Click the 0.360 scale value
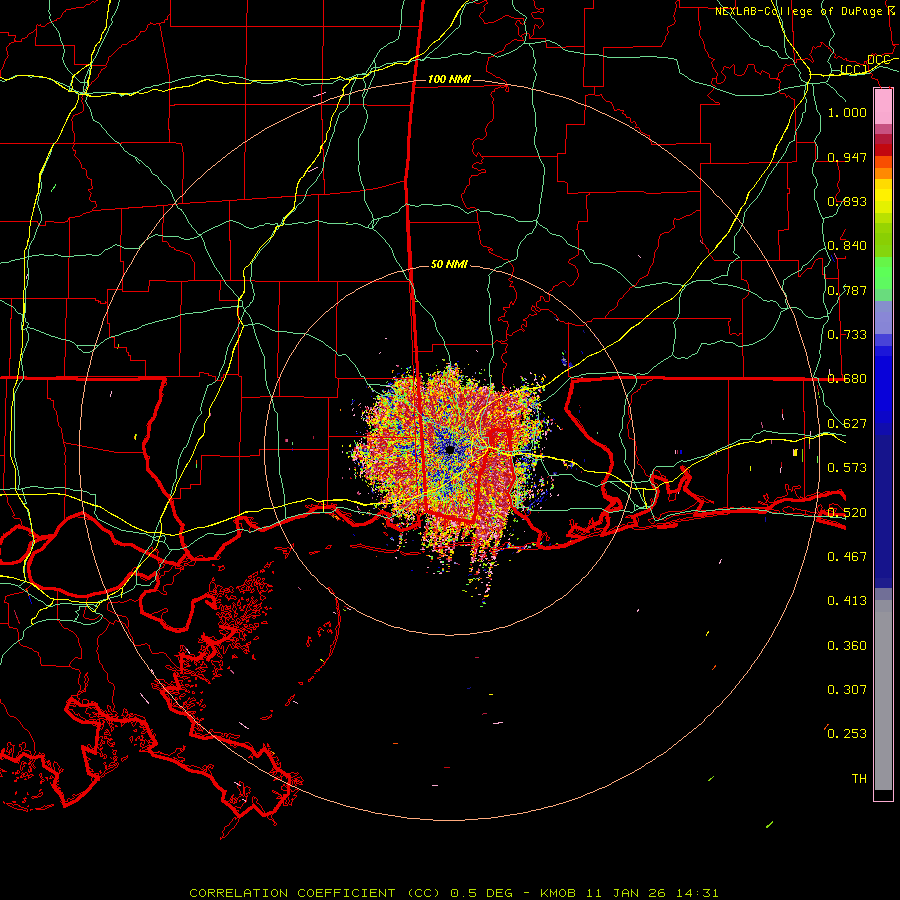 (847, 646)
